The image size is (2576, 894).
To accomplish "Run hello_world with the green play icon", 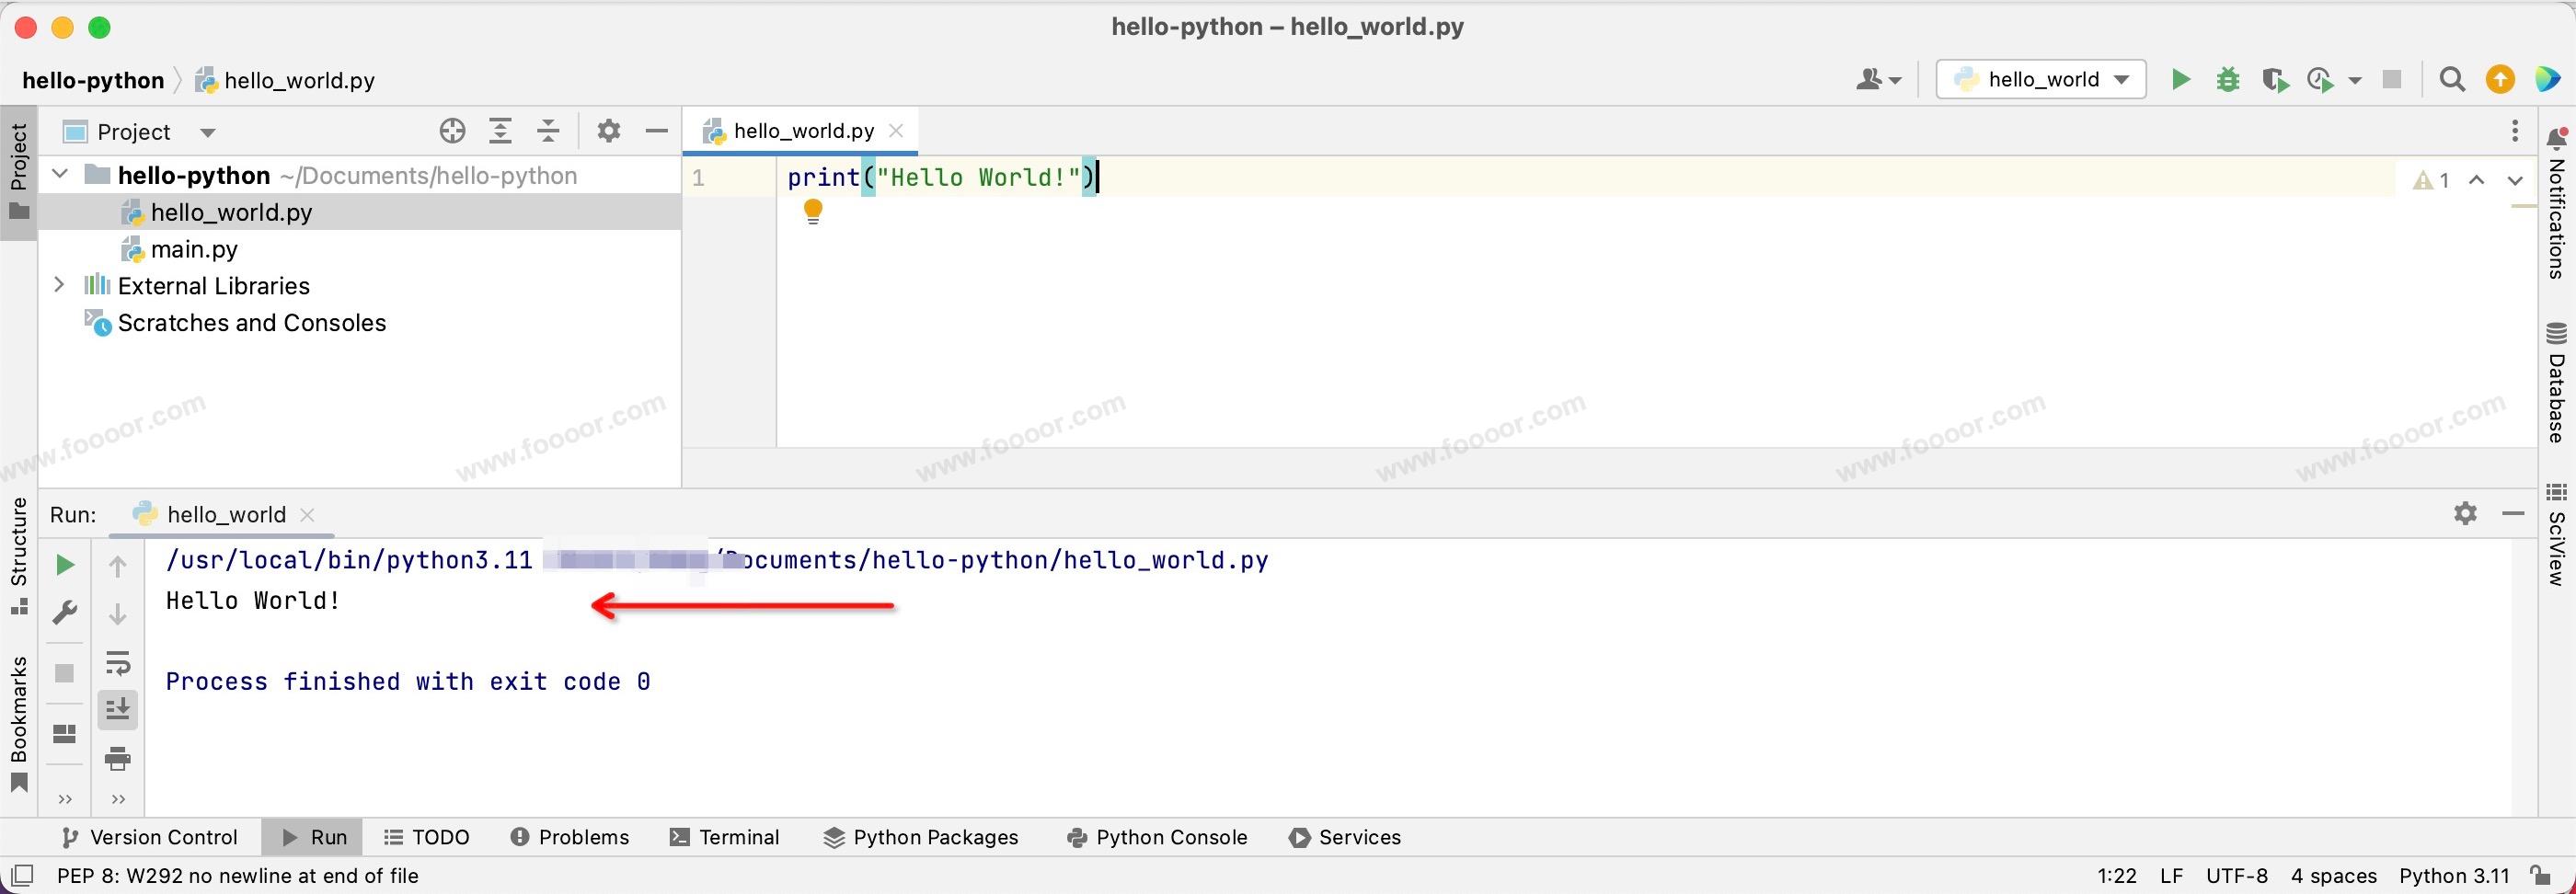I will click(x=2181, y=80).
